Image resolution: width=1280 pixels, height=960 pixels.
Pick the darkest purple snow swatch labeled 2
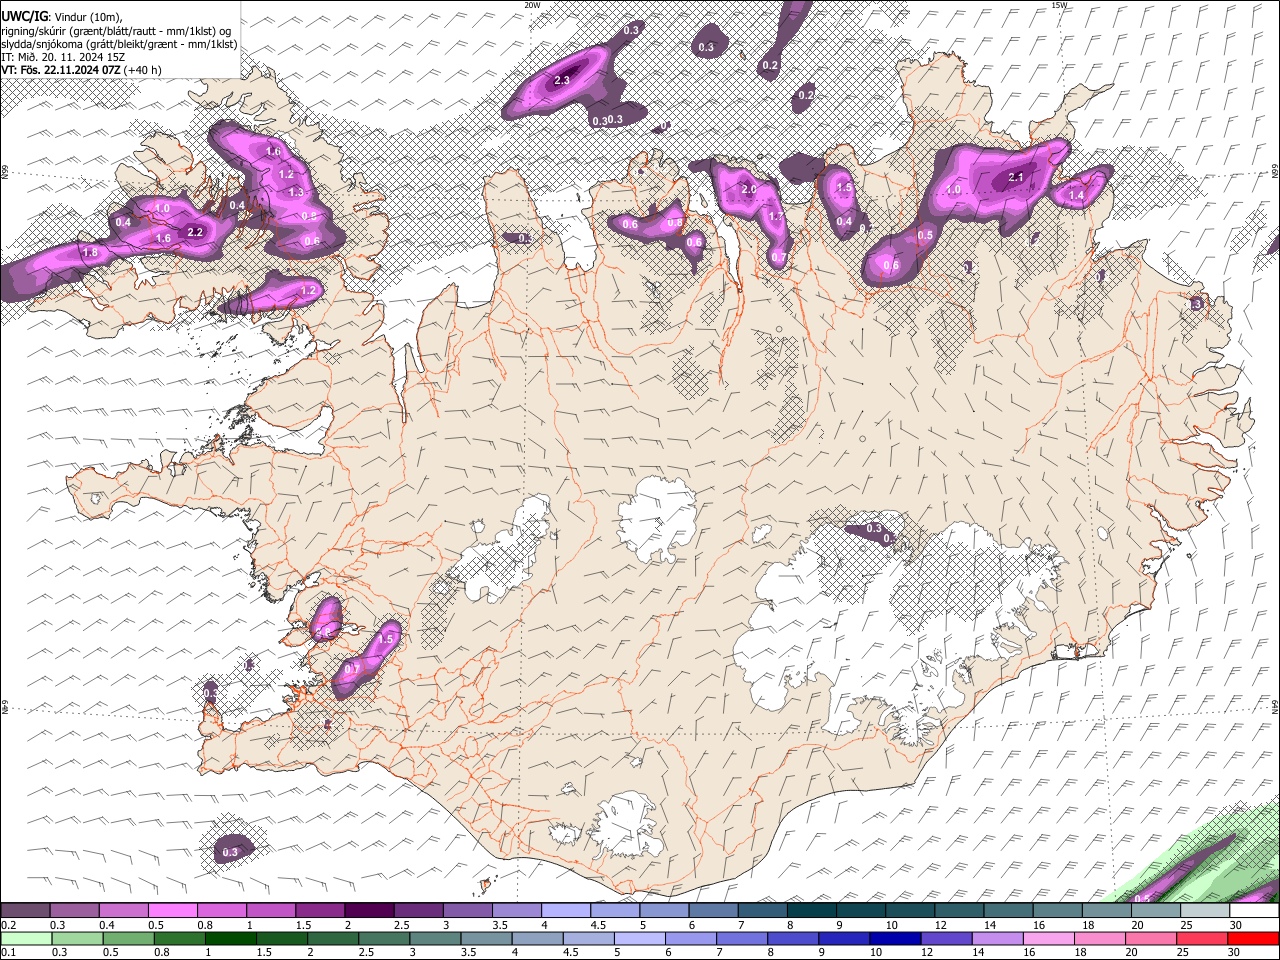[369, 910]
